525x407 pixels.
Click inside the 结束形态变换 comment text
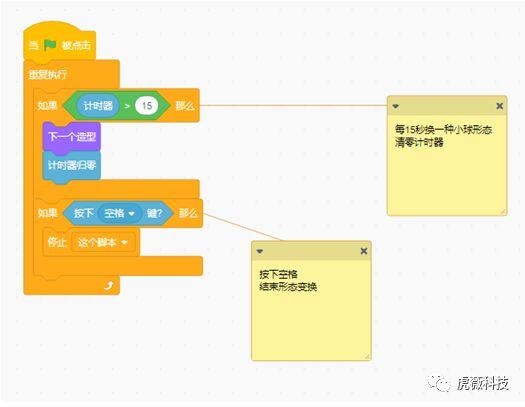tap(288, 287)
